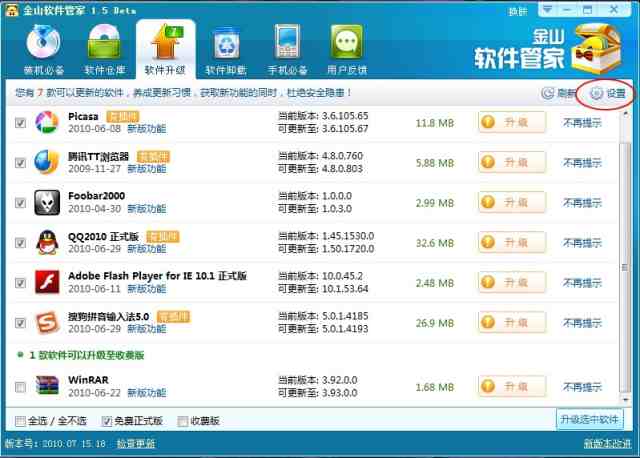Upgrade 搜狗拼音输入法 with 升级 button
The image size is (640, 458).
tap(512, 322)
